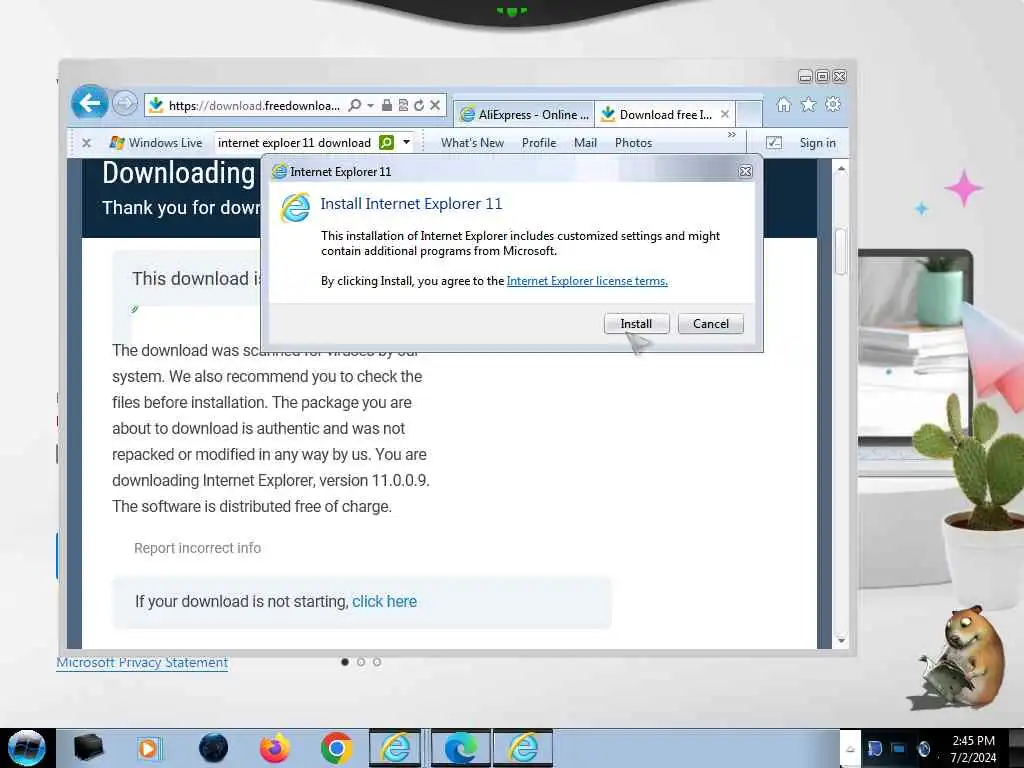Click the checkmark icon beside Sign in
Screen dimensions: 1024x768
click(773, 142)
